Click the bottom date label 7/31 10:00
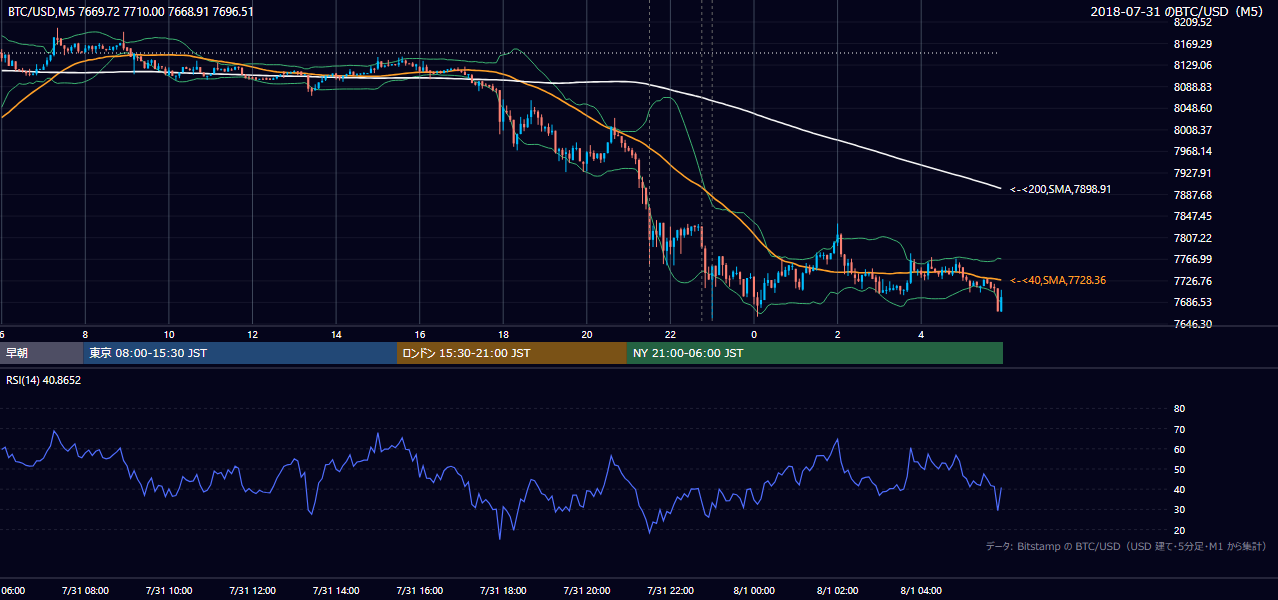Viewport: 1278px width, 600px height. pos(169,591)
